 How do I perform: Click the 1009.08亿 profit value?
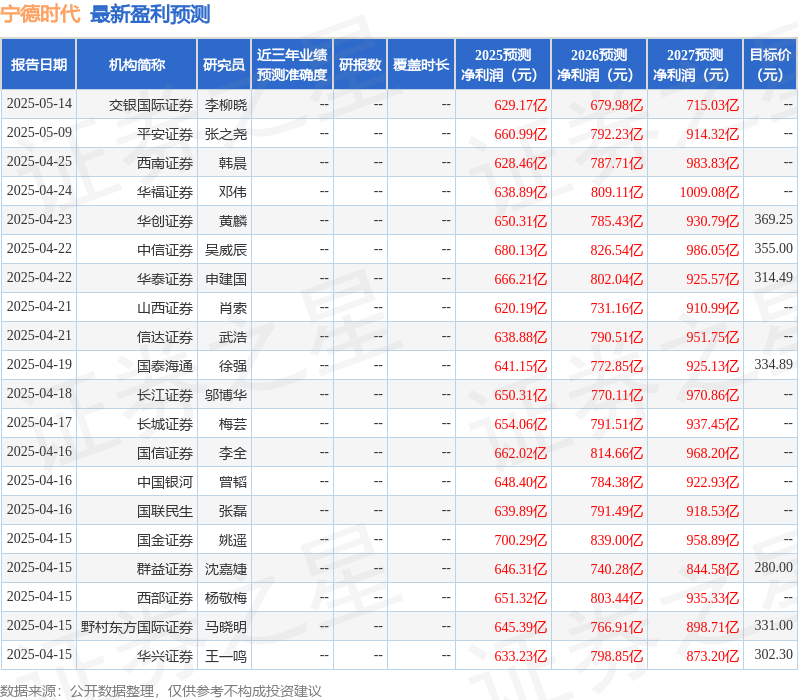tap(709, 192)
